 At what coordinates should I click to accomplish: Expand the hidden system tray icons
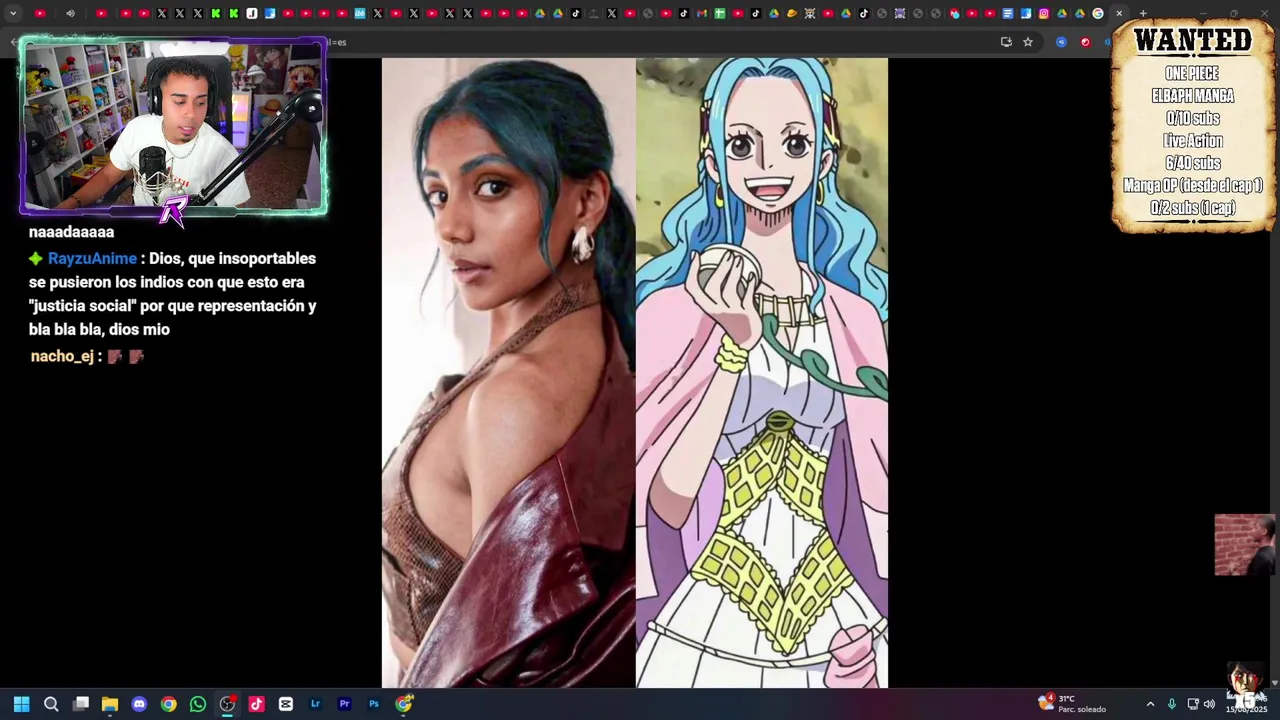coord(1150,704)
